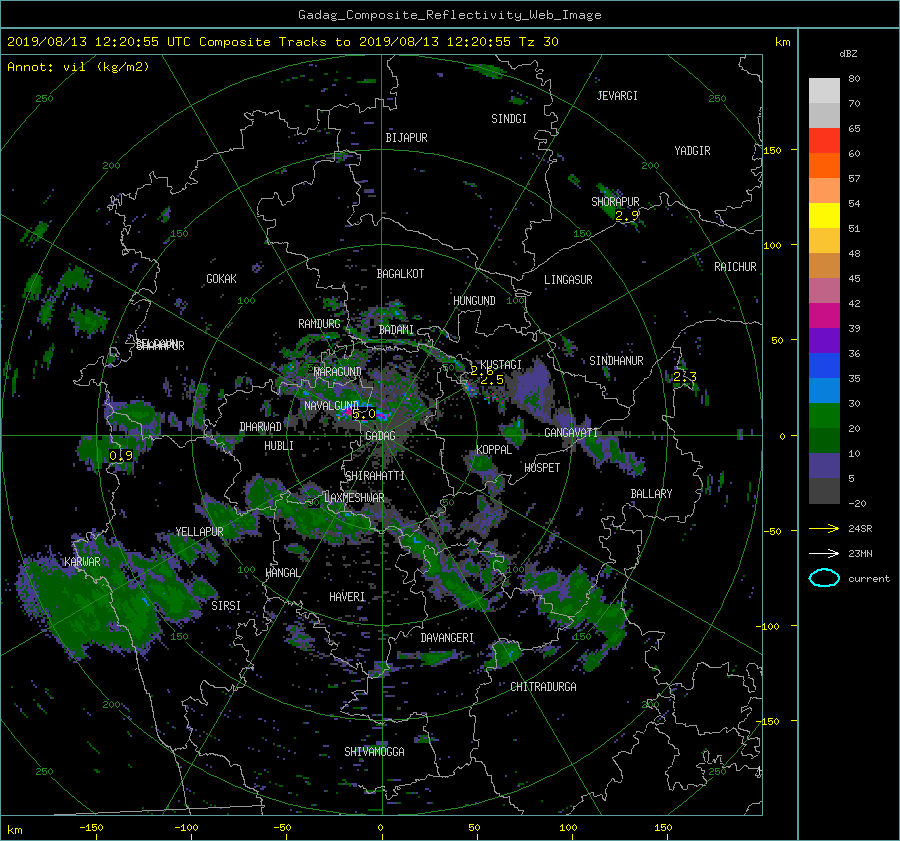
Task: Pick the bright green 20 to 30 dBZ band
Action: 824,415
